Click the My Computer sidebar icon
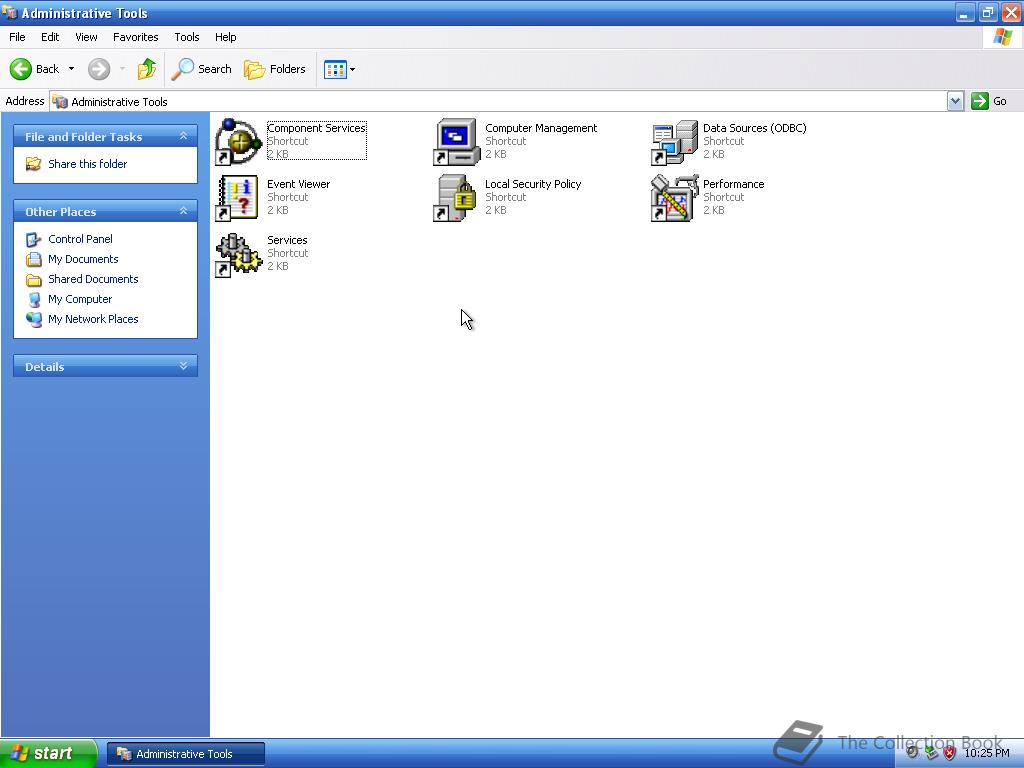Viewport: 1024px width, 768px height. [x=33, y=299]
